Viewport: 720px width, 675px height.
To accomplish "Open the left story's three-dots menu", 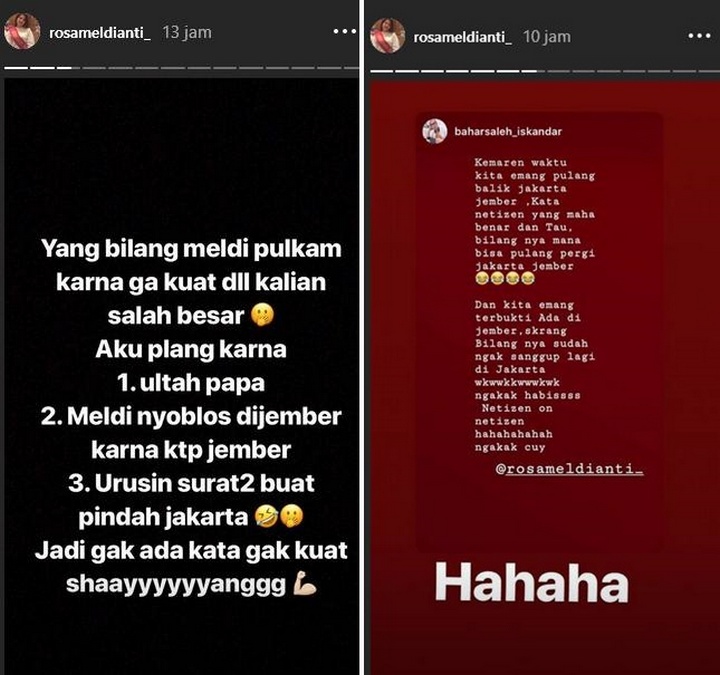I will (344, 31).
